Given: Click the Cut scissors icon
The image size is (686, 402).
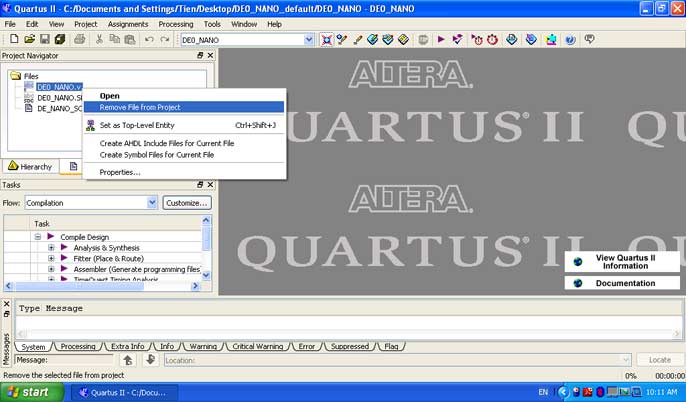Looking at the screenshot, I should tap(100, 39).
